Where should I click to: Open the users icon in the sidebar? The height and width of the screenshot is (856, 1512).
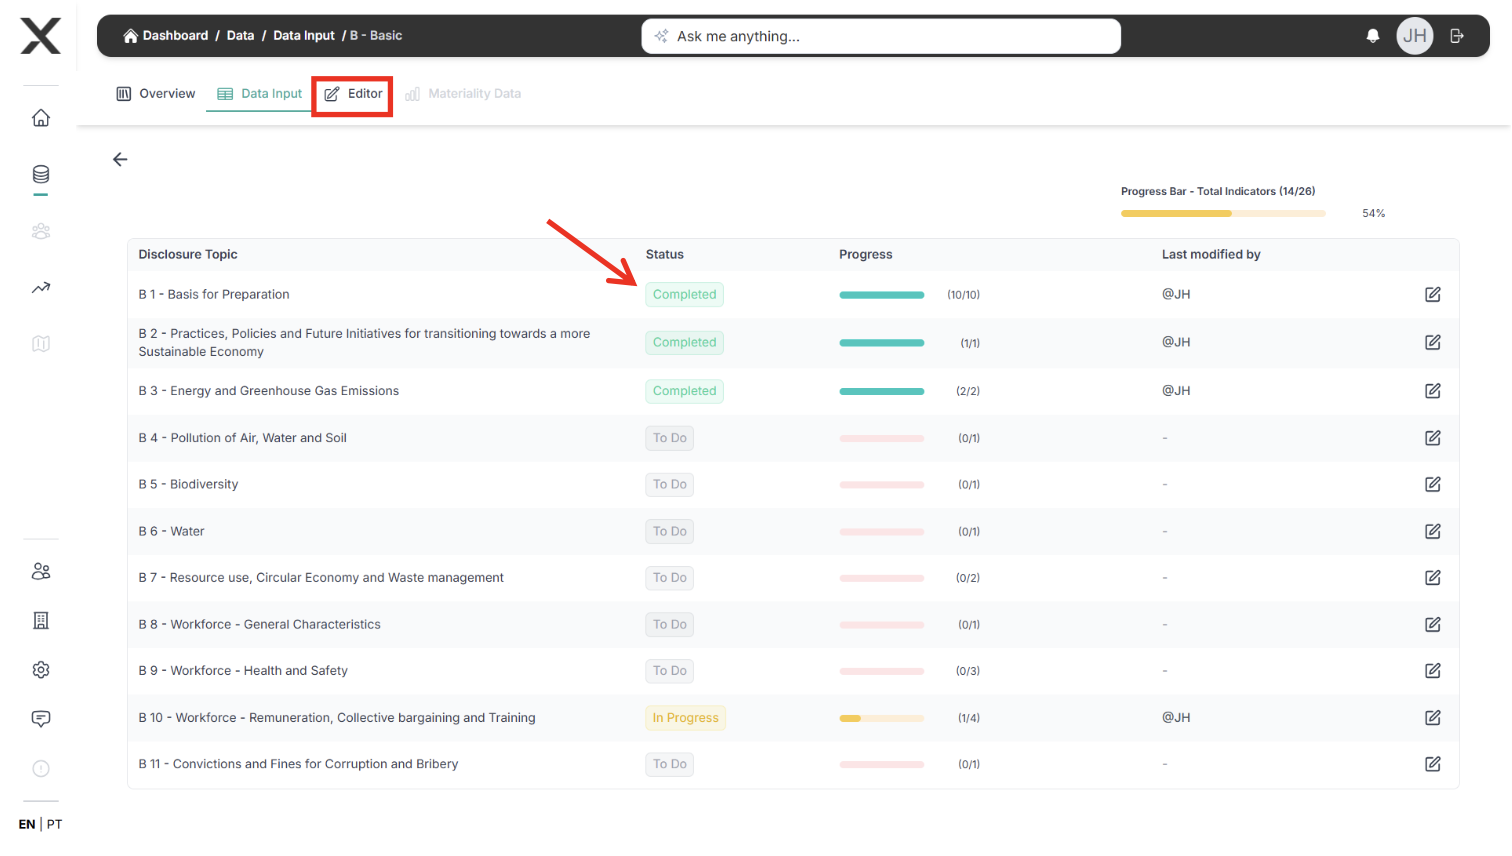pos(41,571)
